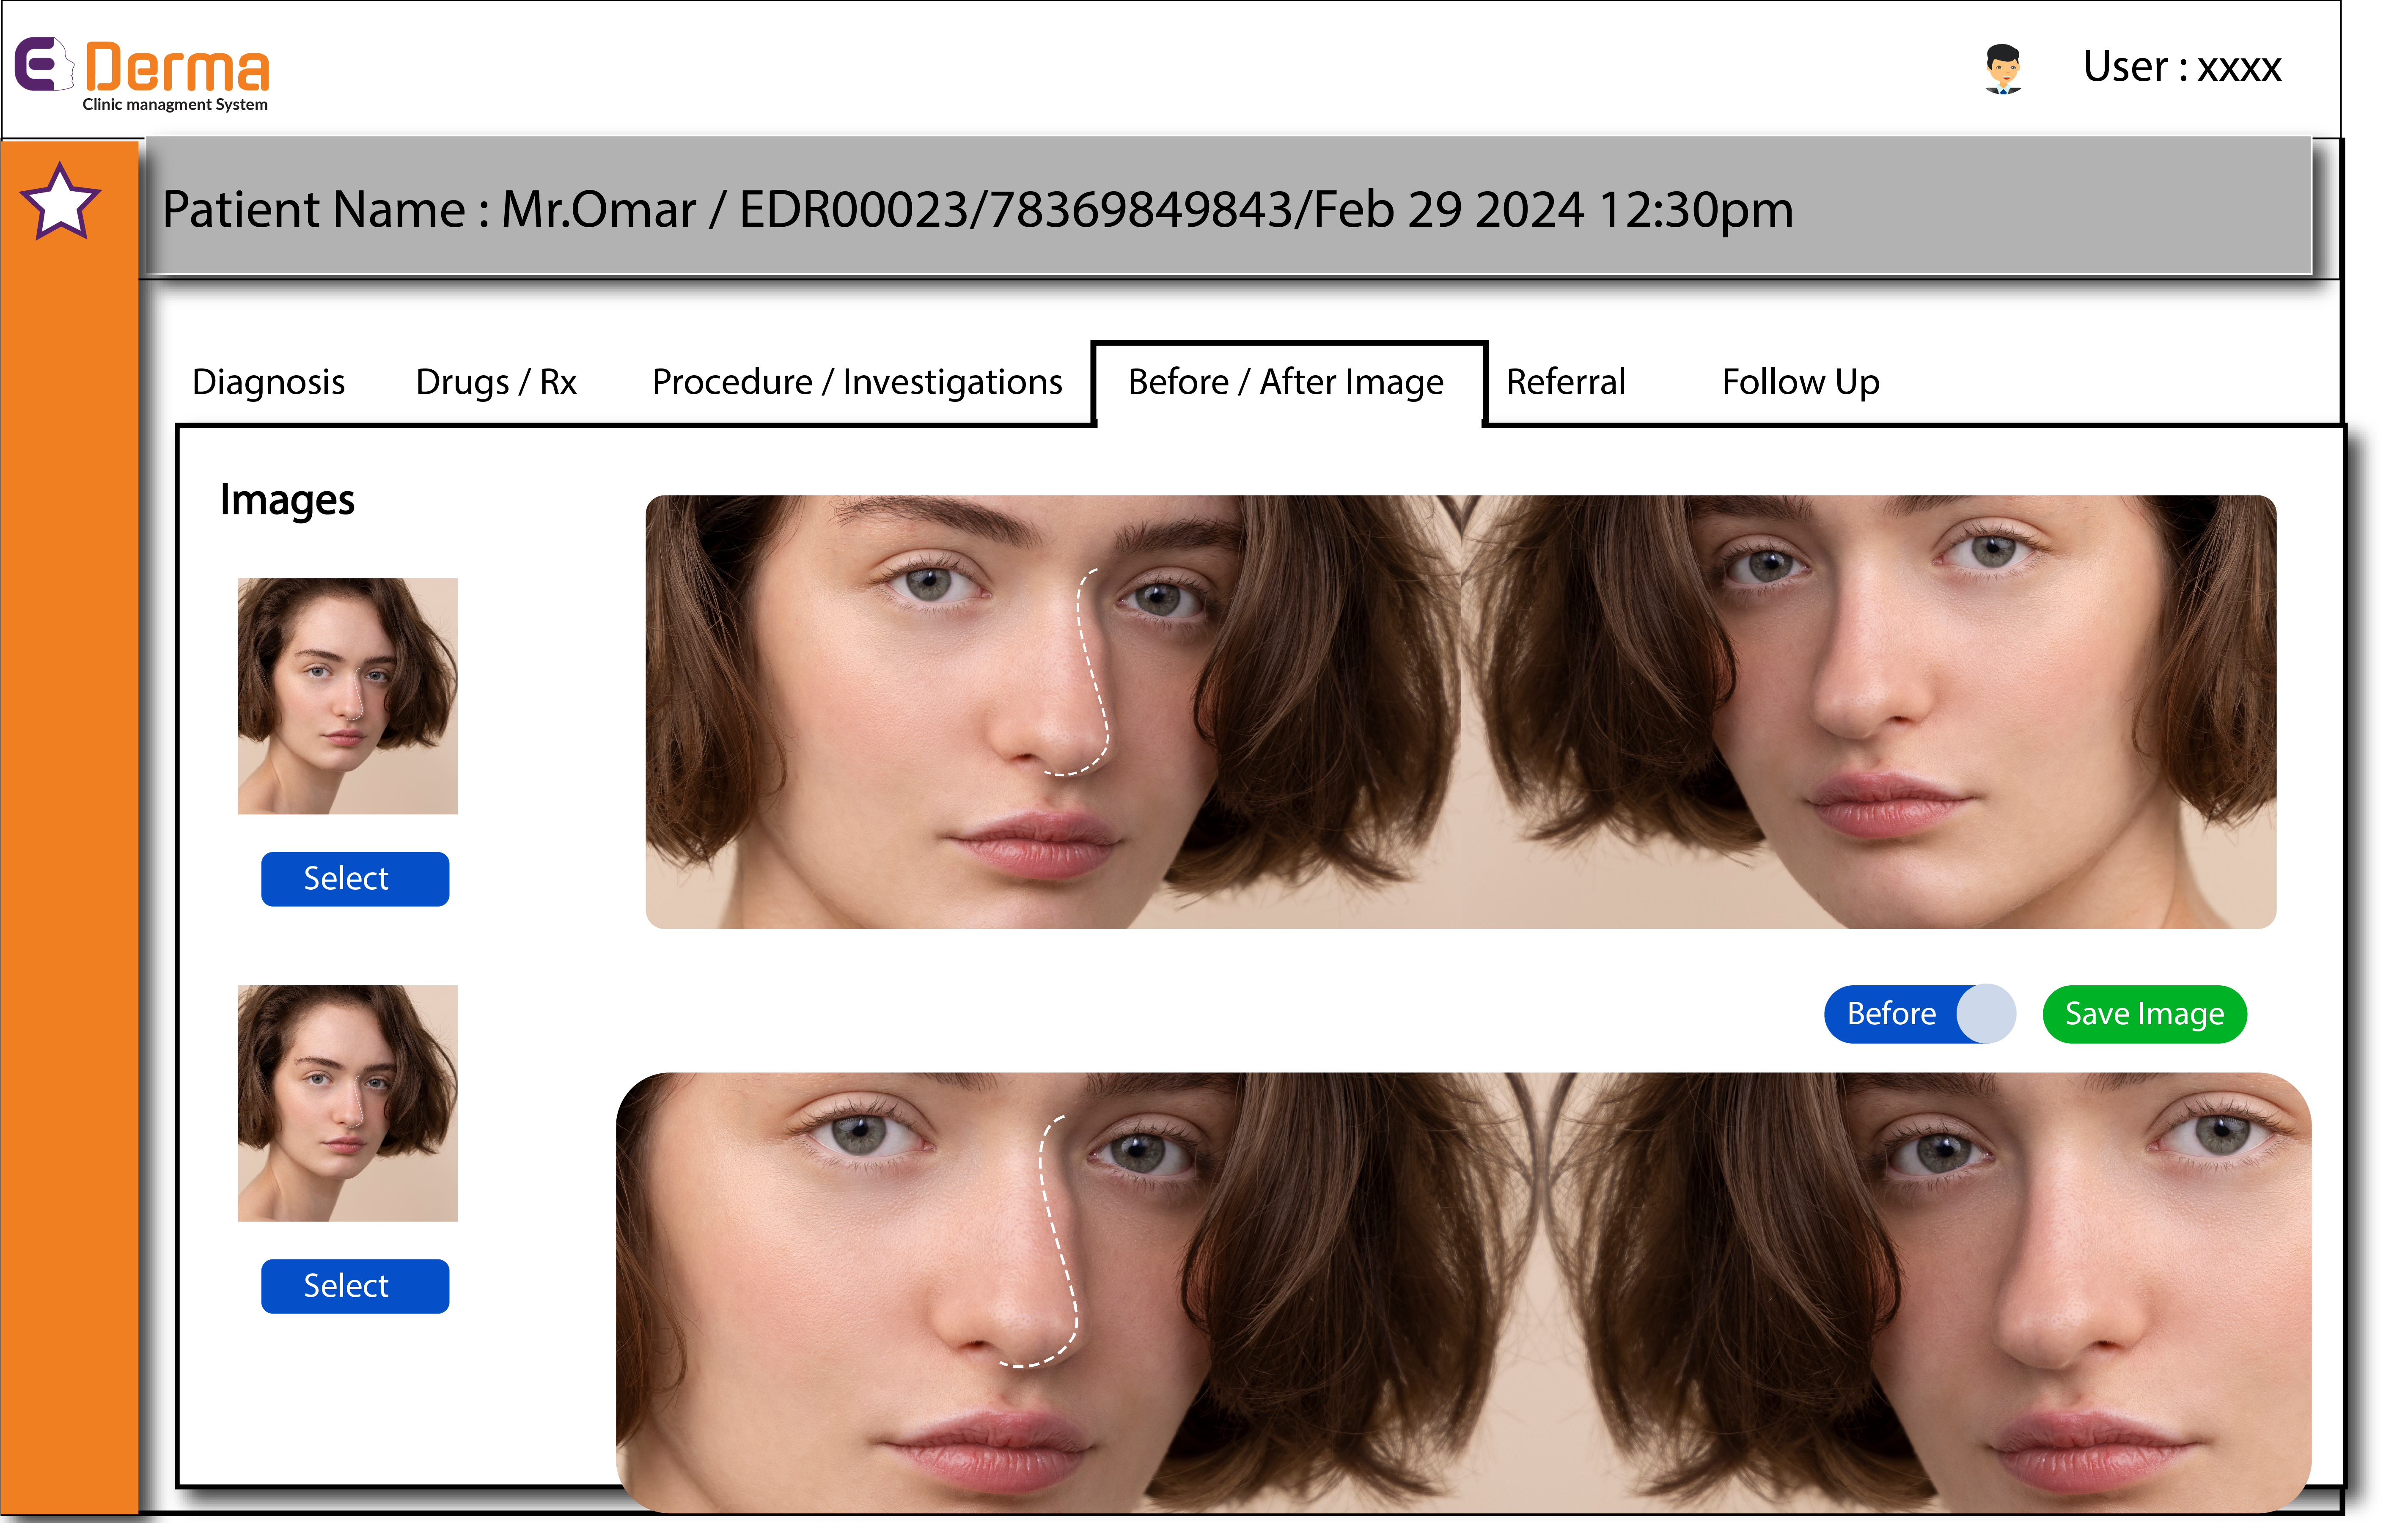Open the Follow Up tab
Screen dimensions: 2408x1523
coord(1800,382)
